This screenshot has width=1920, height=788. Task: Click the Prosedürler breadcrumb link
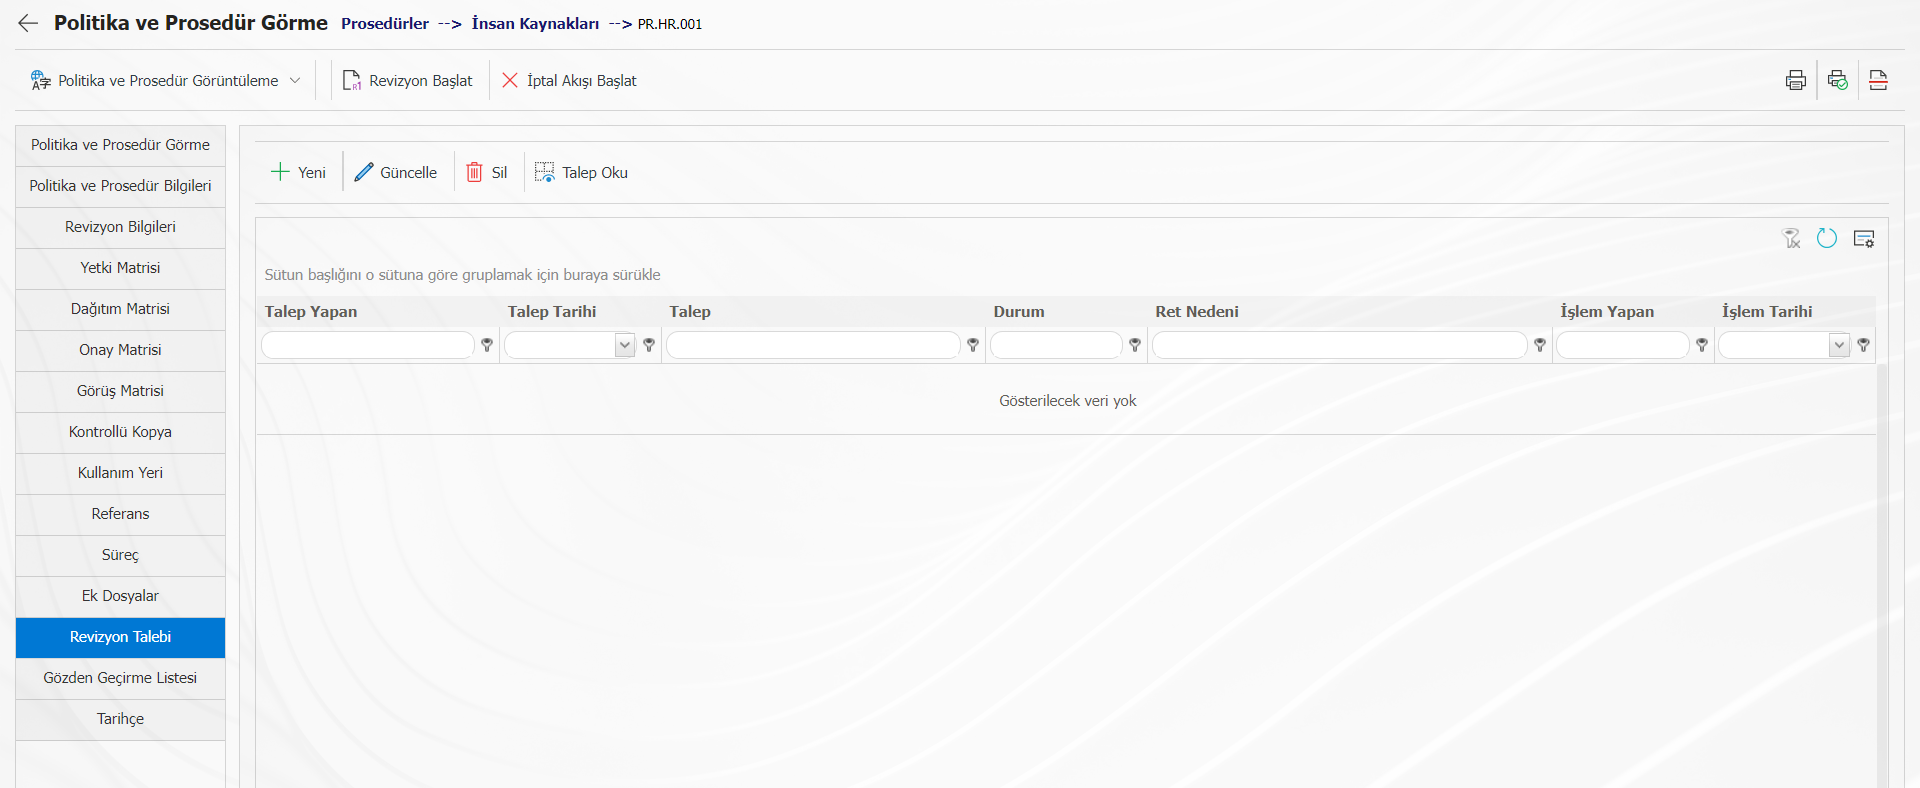(x=385, y=24)
